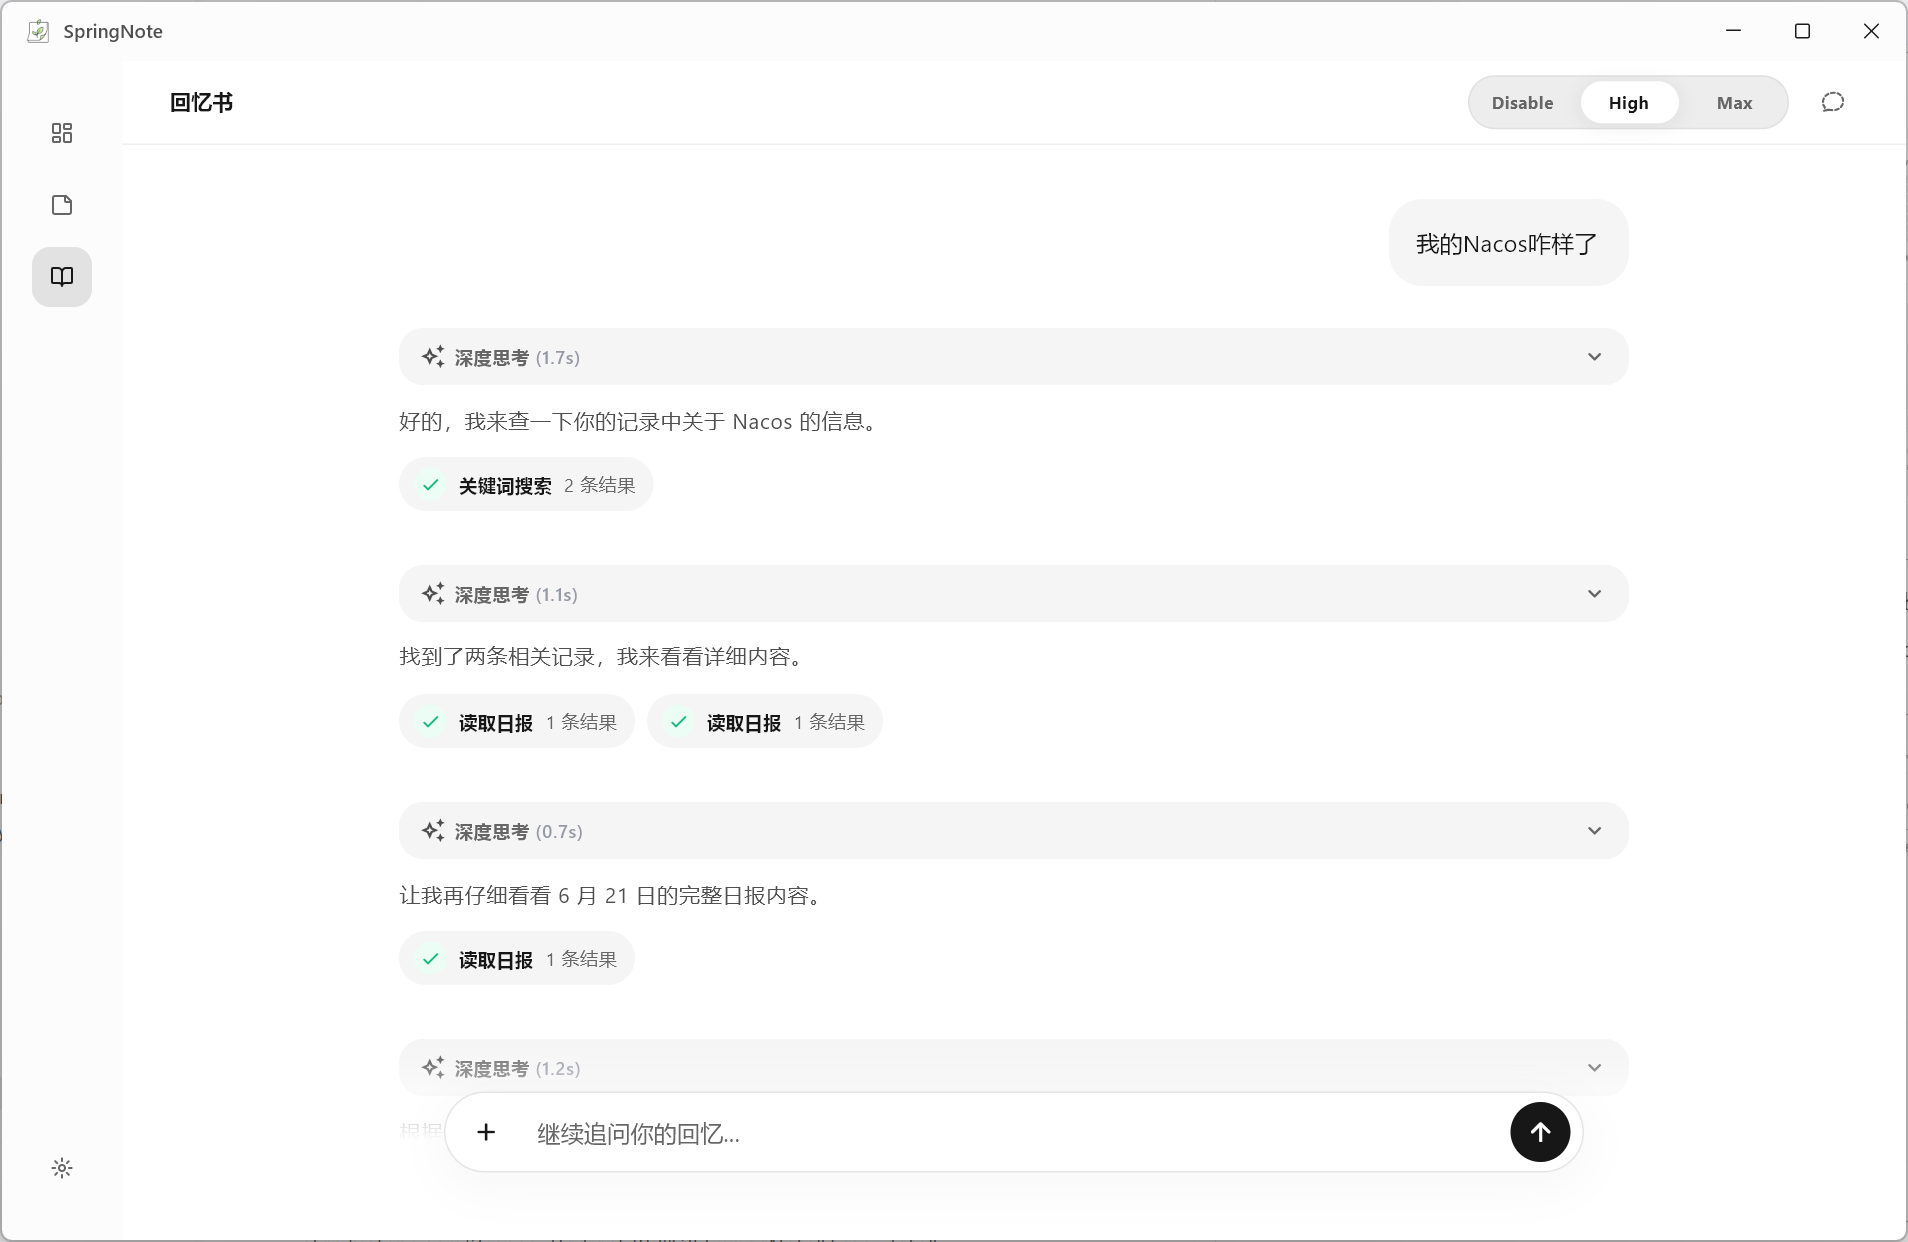Minimize the SpringNote window

pos(1734,31)
